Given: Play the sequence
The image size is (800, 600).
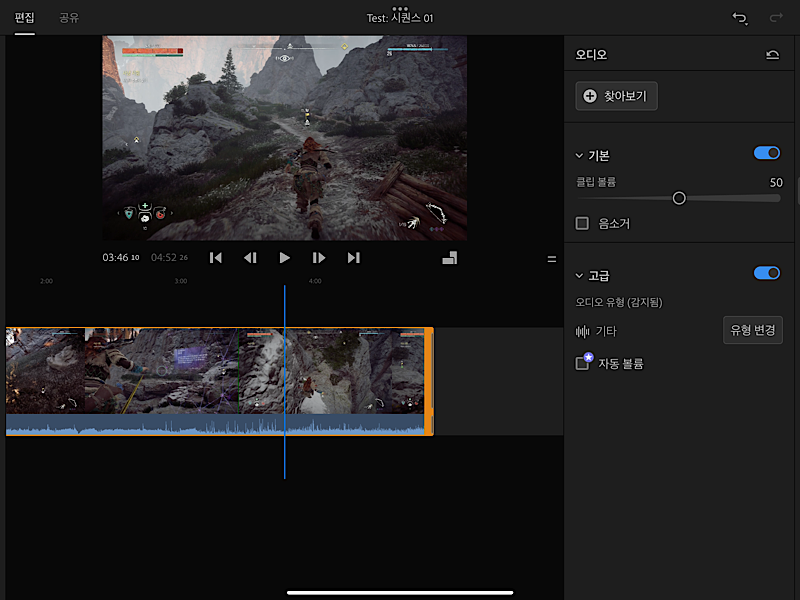Looking at the screenshot, I should [285, 258].
